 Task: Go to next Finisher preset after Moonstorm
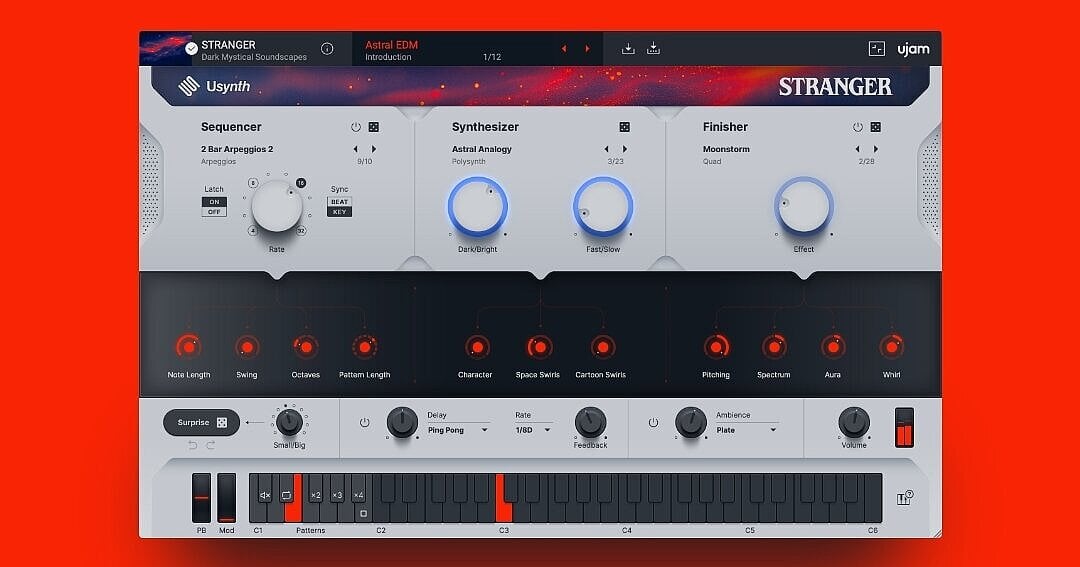(x=875, y=150)
